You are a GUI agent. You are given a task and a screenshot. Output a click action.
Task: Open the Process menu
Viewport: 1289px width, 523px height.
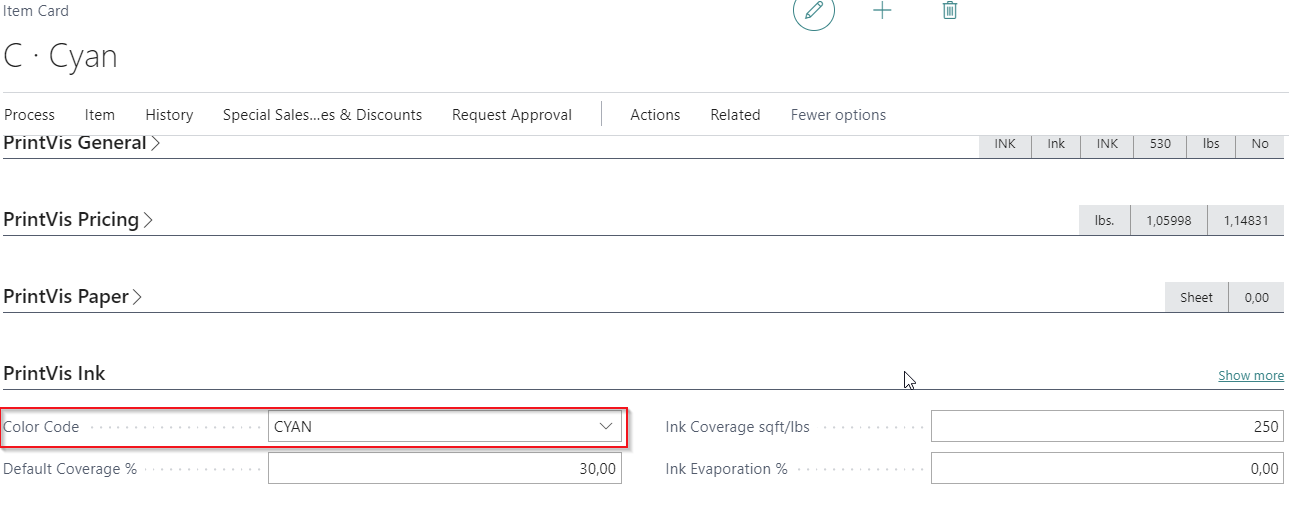pyautogui.click(x=29, y=115)
